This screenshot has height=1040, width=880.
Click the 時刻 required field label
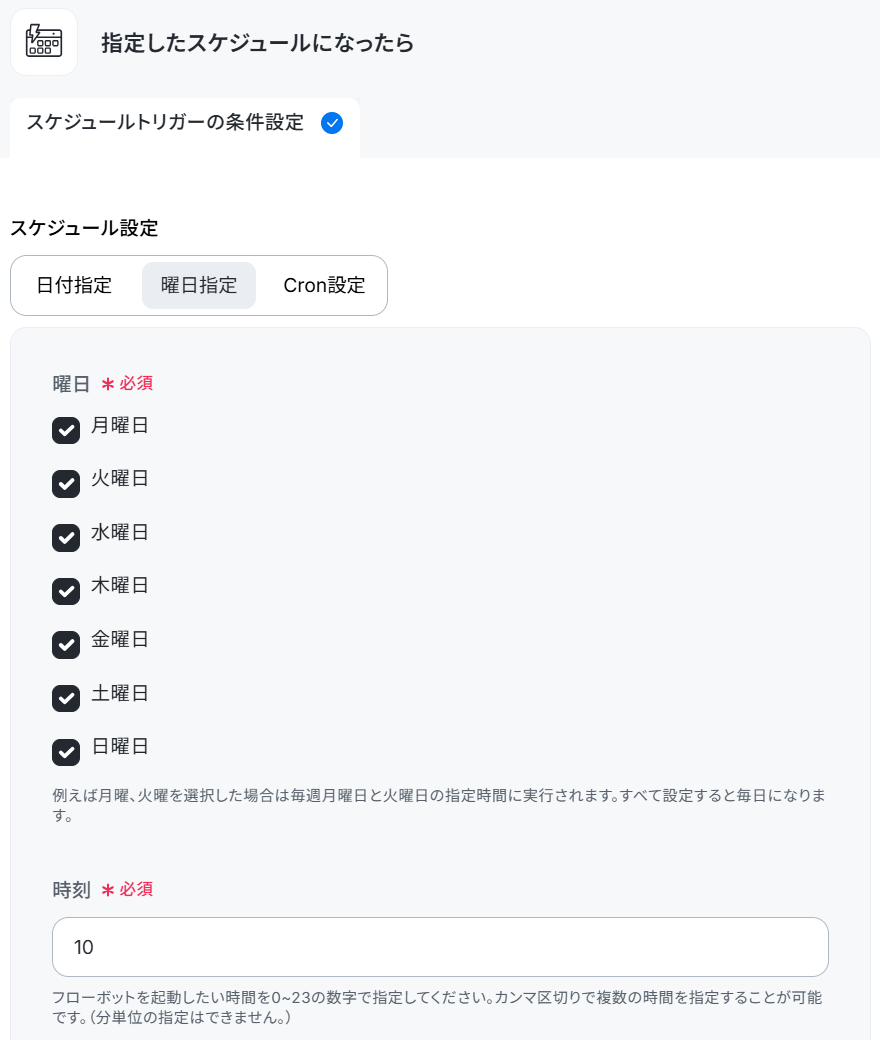pos(103,889)
